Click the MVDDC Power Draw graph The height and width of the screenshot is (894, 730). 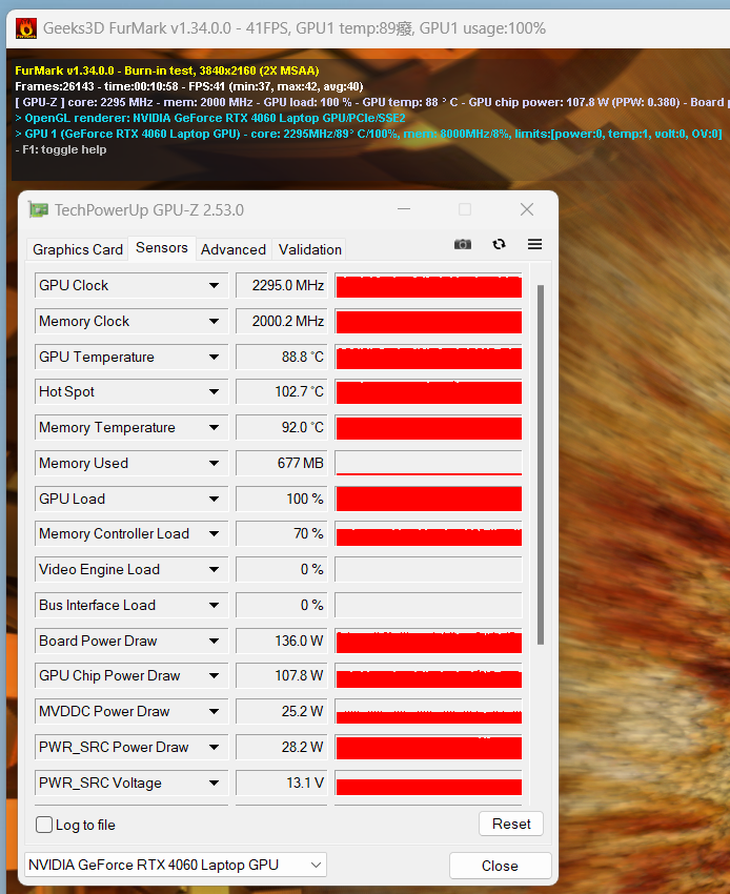pyautogui.click(x=428, y=712)
